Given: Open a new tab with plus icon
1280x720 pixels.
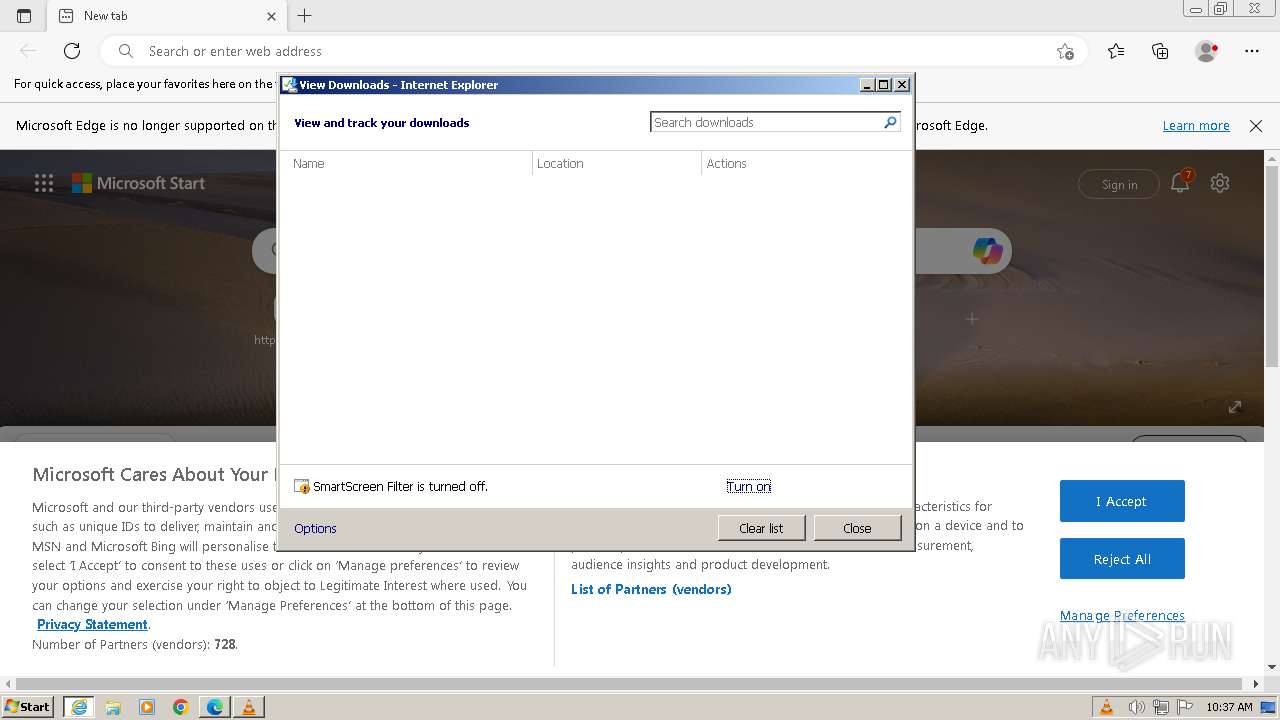Looking at the screenshot, I should point(305,16).
